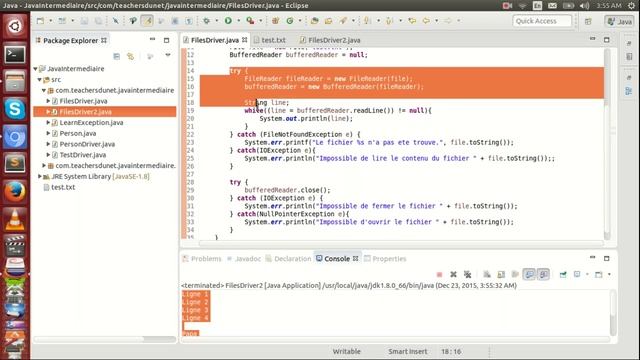Toggle Link with Editor in Package Explorer
640x360 pixels.
130,56
